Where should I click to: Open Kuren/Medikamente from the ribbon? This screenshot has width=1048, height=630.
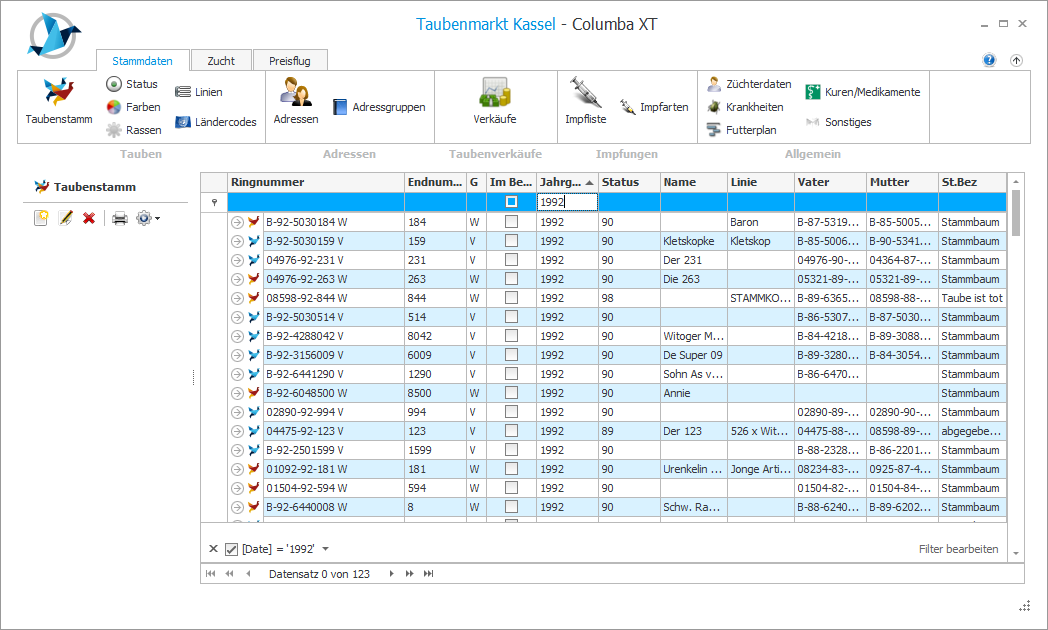click(x=862, y=92)
